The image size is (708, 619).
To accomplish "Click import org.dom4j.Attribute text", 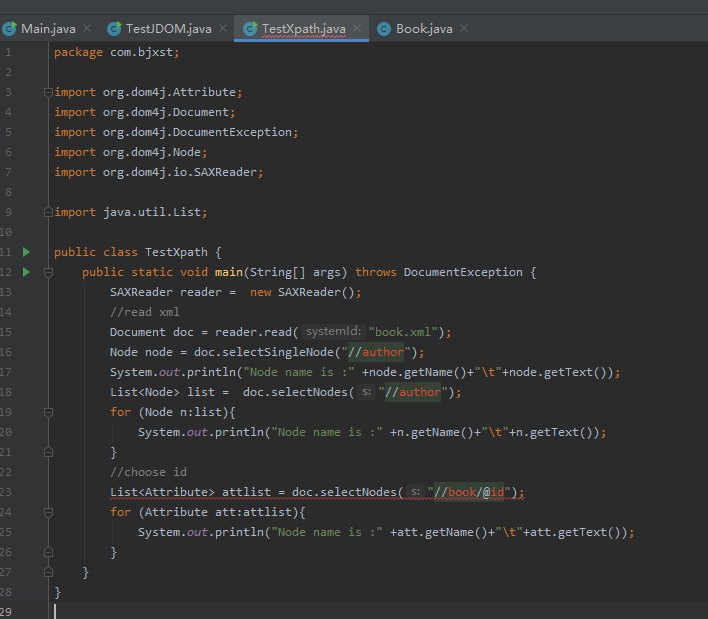I will coord(148,92).
